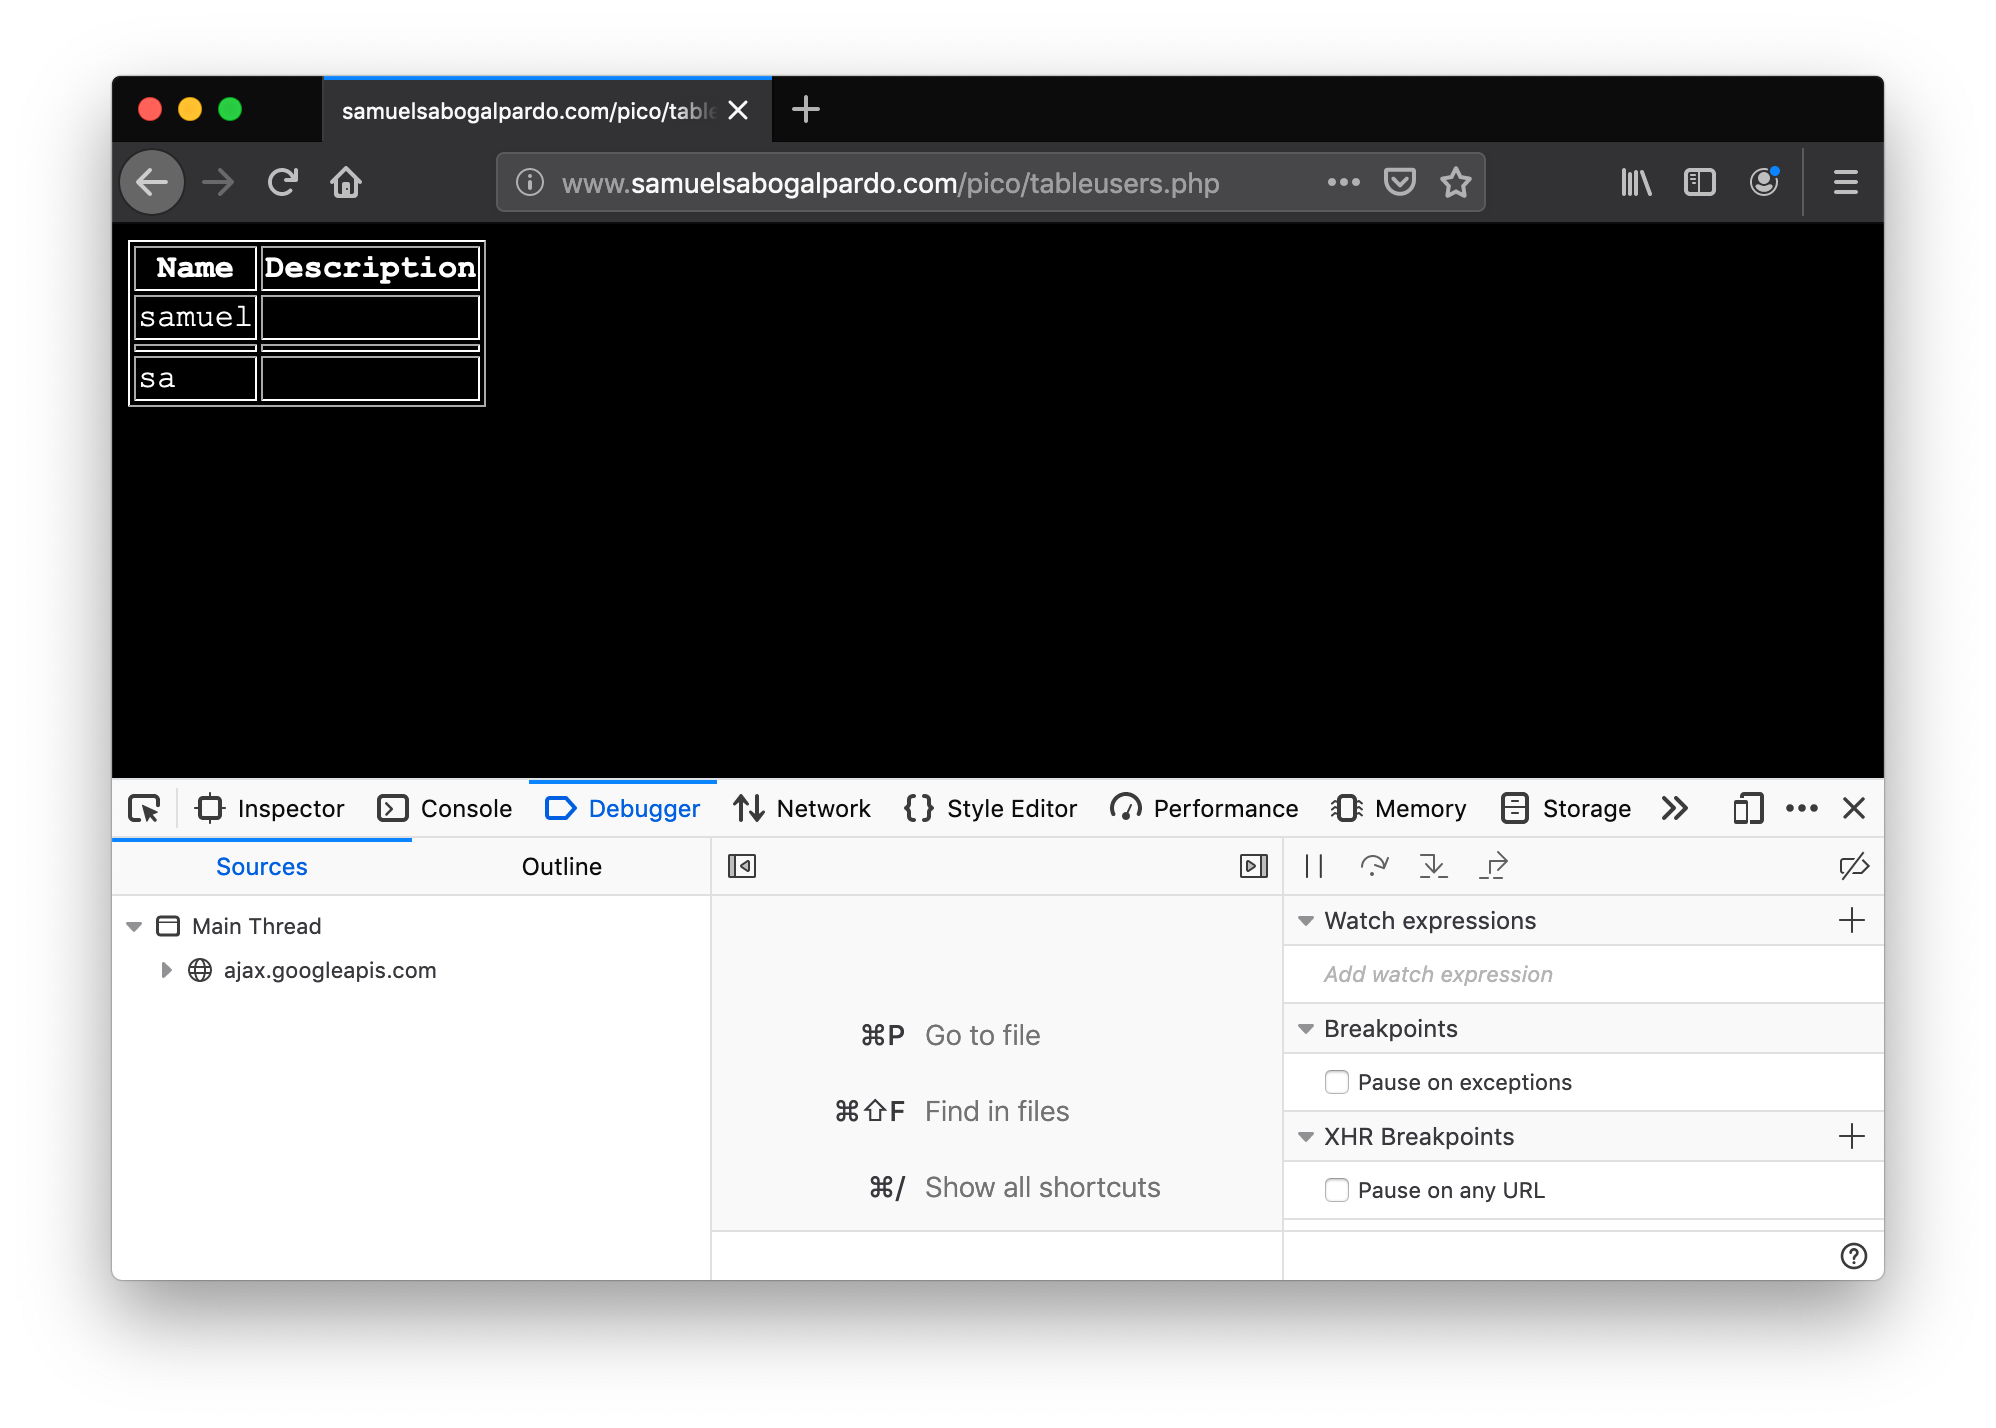
Task: Toggle responsive design mode icon
Action: click(1747, 808)
